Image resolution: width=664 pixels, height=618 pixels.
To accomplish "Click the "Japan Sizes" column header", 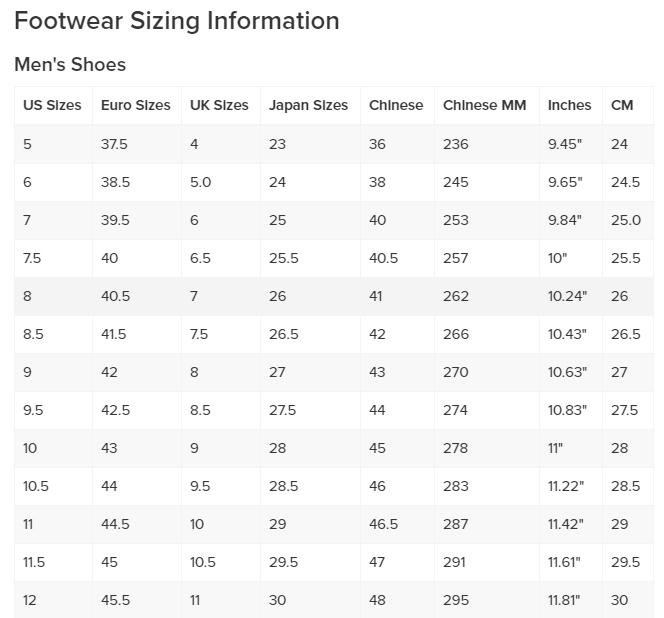I will point(308,105).
